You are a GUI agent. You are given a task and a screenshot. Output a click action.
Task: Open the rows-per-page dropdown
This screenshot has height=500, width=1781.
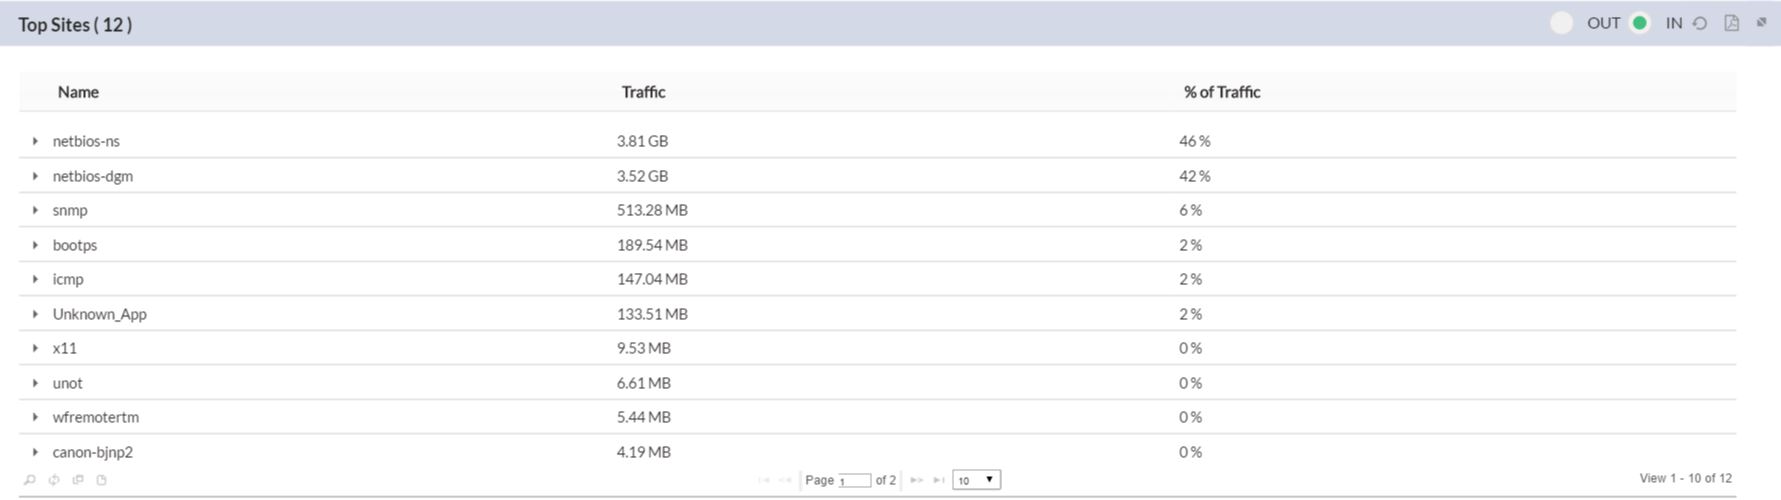point(976,480)
